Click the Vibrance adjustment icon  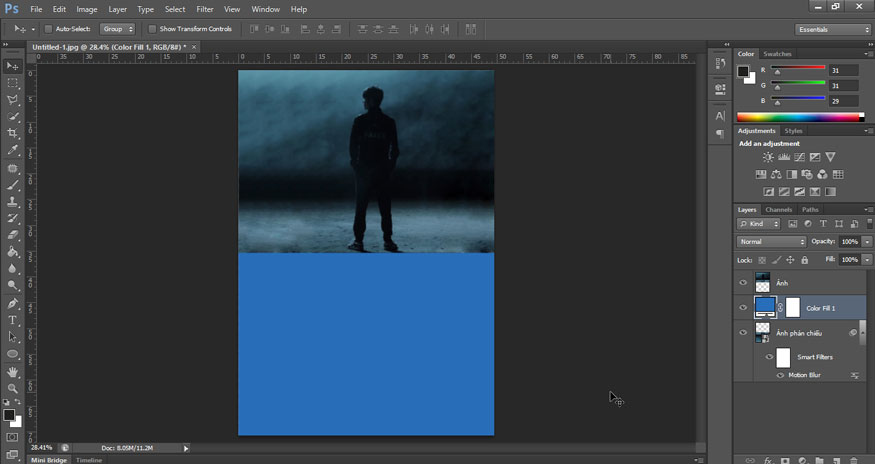click(x=830, y=157)
